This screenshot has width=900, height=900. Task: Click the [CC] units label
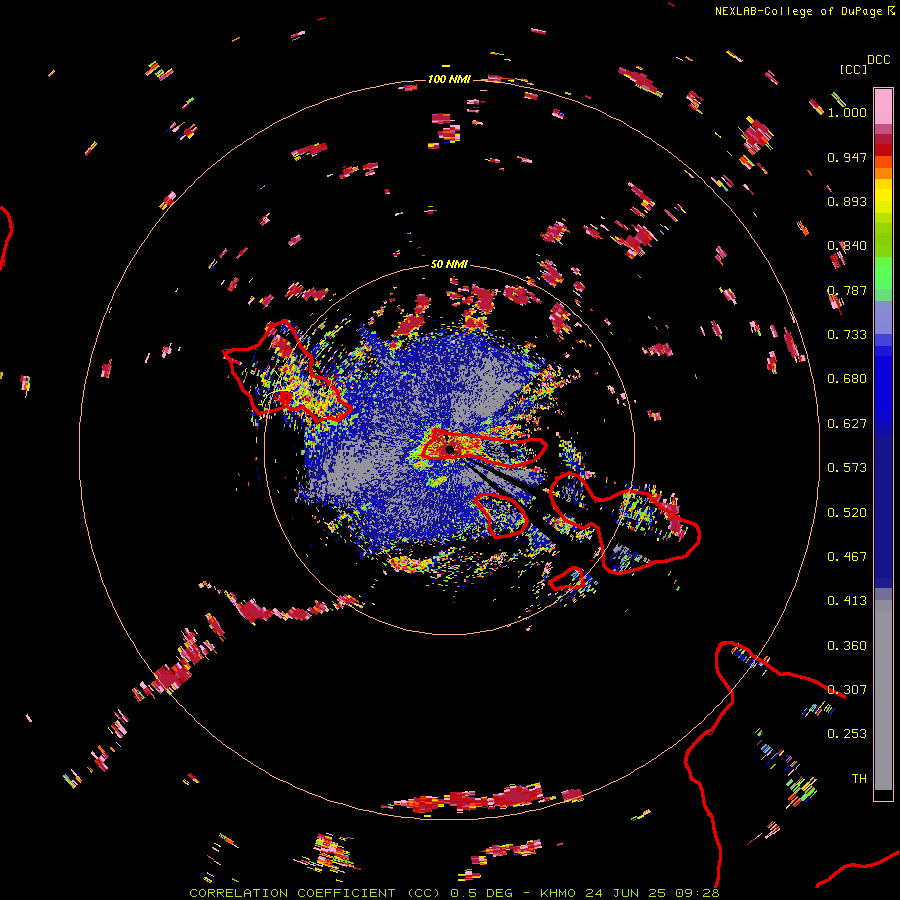(853, 69)
